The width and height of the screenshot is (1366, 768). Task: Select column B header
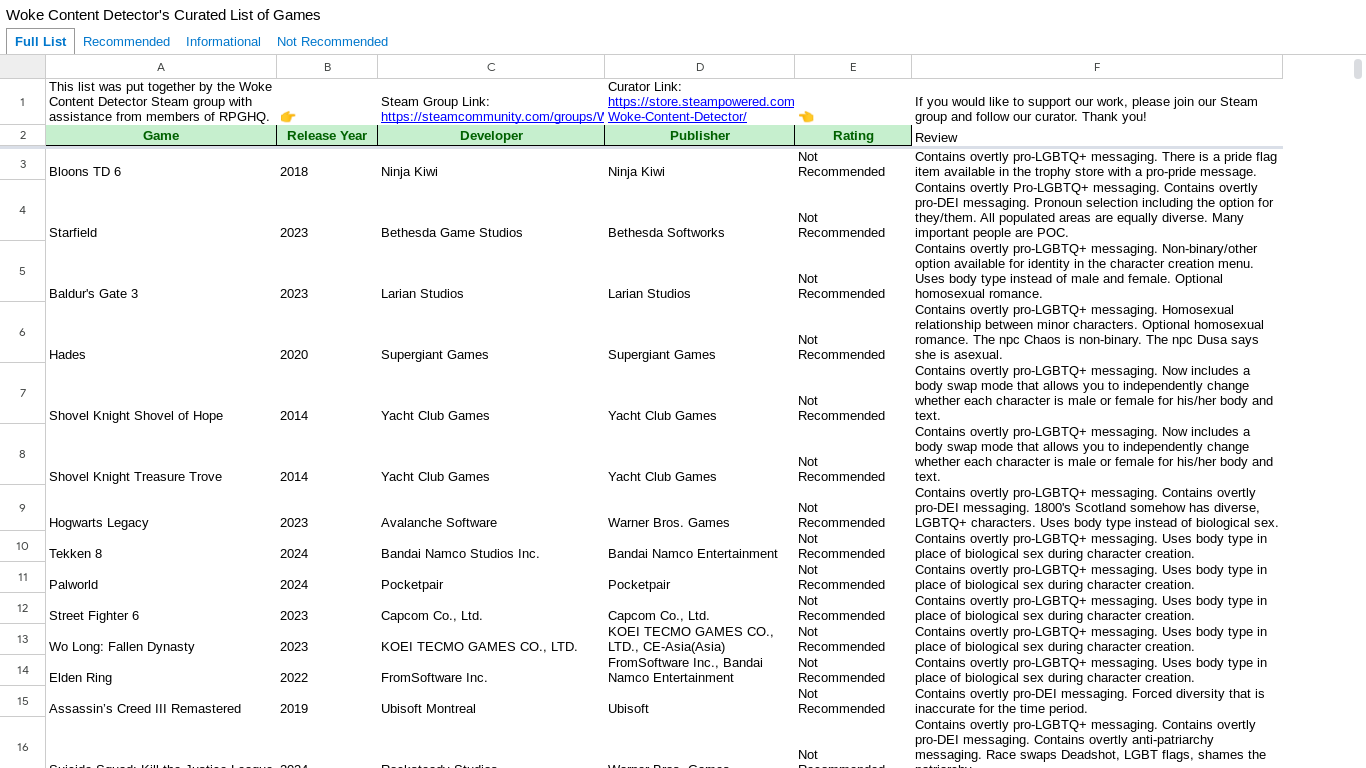327,67
